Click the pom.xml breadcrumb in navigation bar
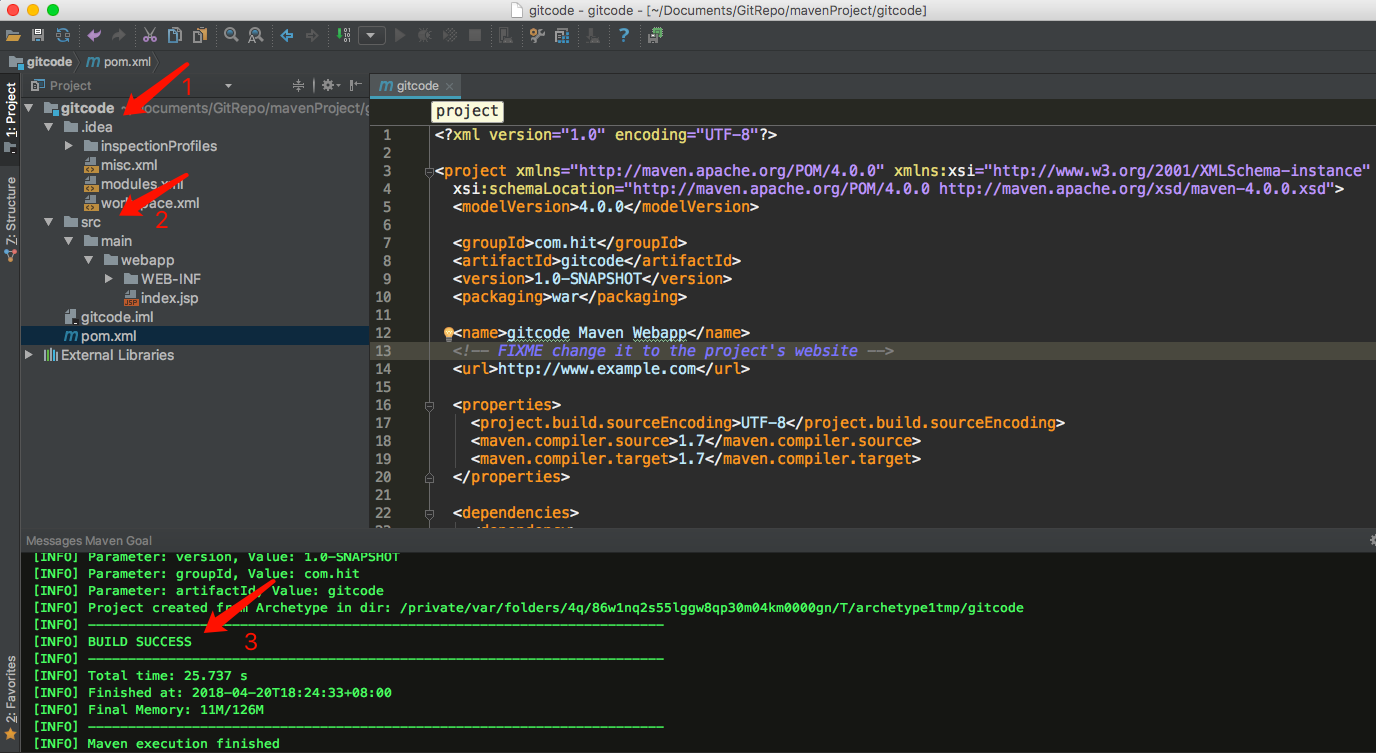Image resolution: width=1376 pixels, height=753 pixels. click(x=119, y=61)
